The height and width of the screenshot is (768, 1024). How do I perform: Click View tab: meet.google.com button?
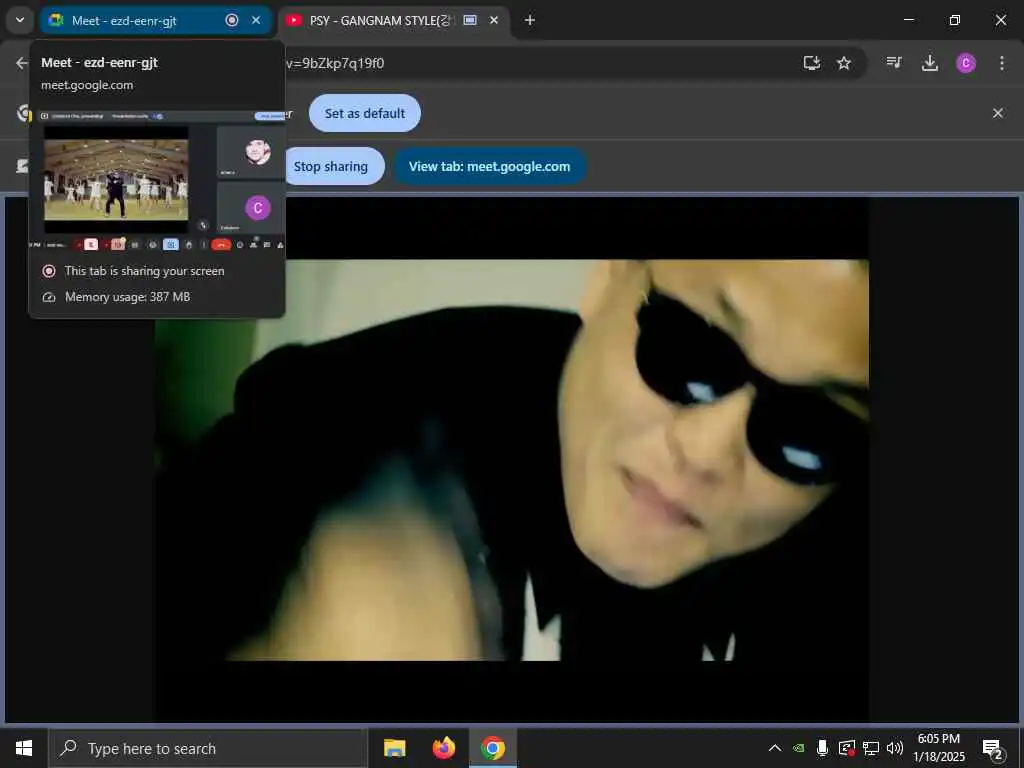pos(489,167)
